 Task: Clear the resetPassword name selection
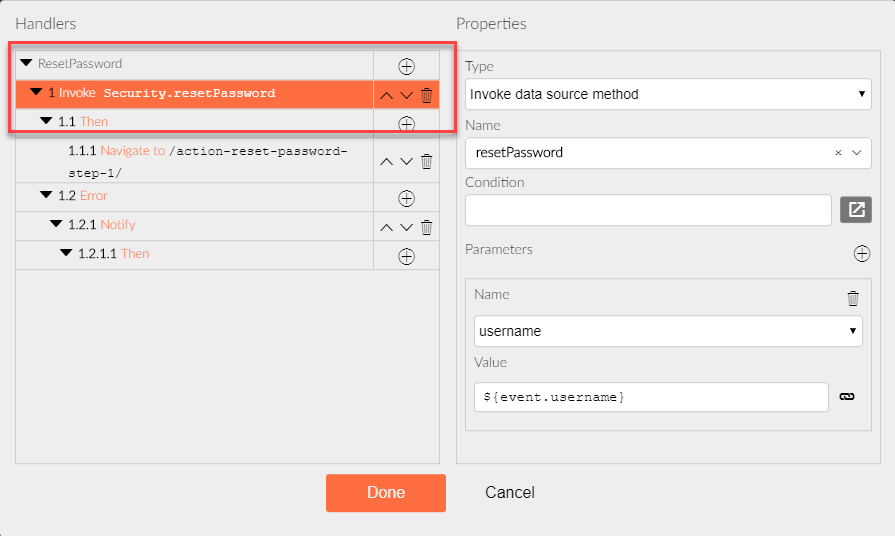pos(838,152)
